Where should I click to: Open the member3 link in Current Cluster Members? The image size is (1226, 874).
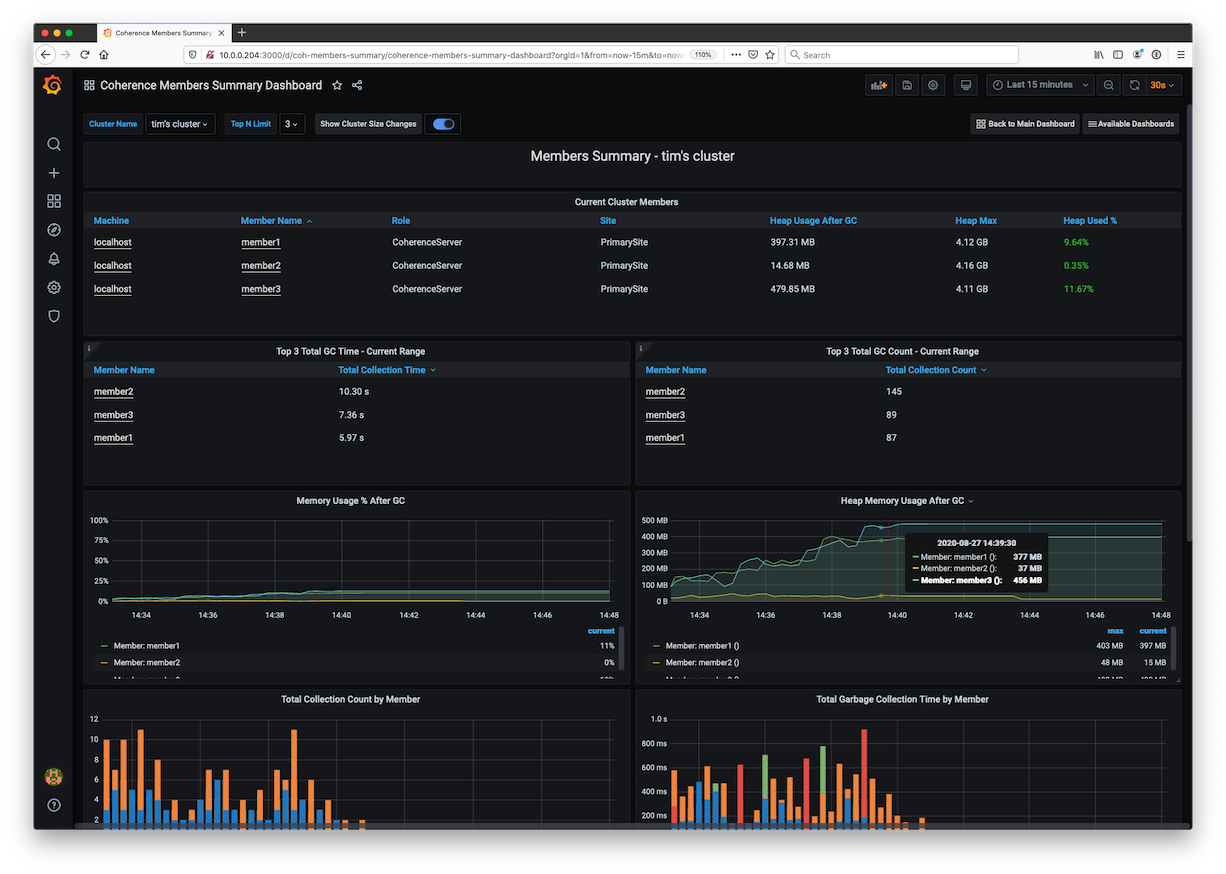pyautogui.click(x=260, y=289)
